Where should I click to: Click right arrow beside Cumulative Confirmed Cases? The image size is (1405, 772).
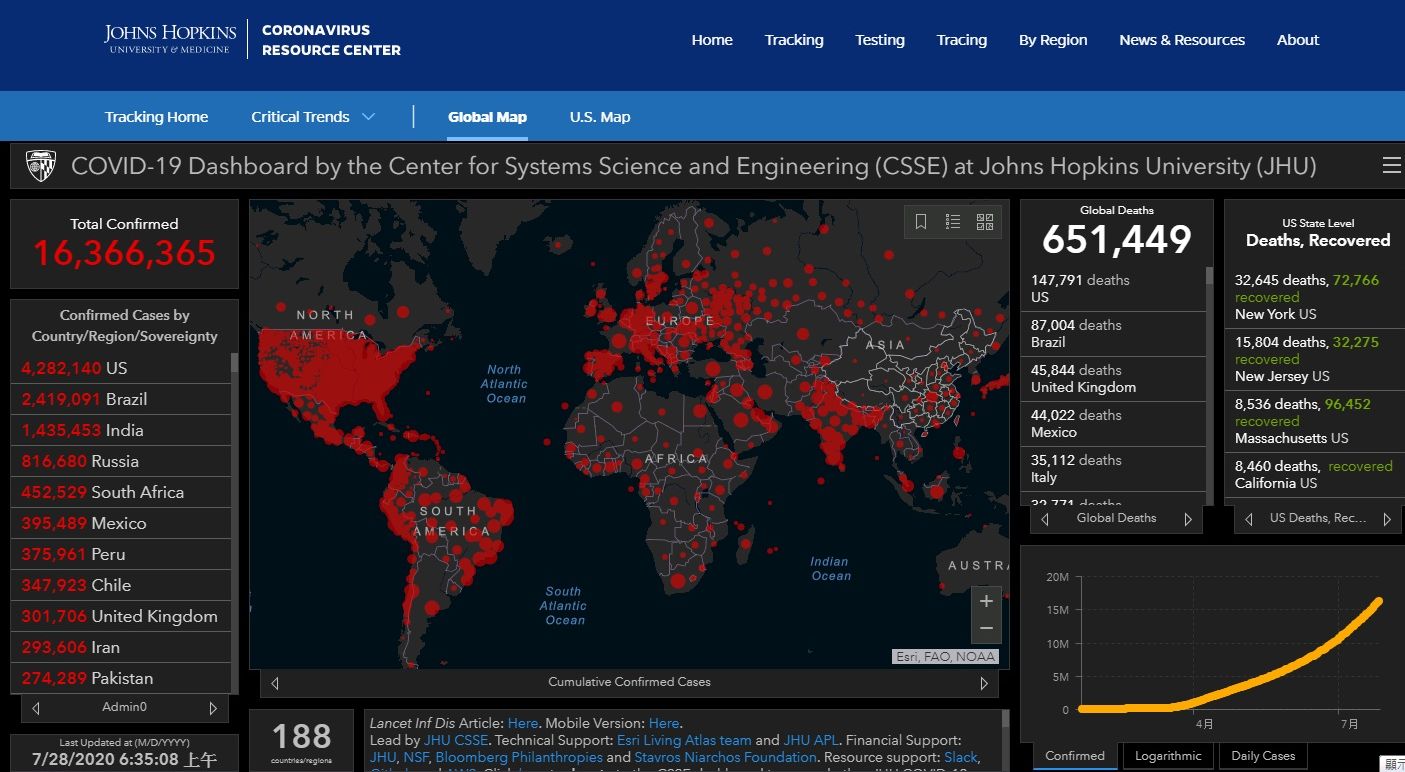click(x=984, y=683)
